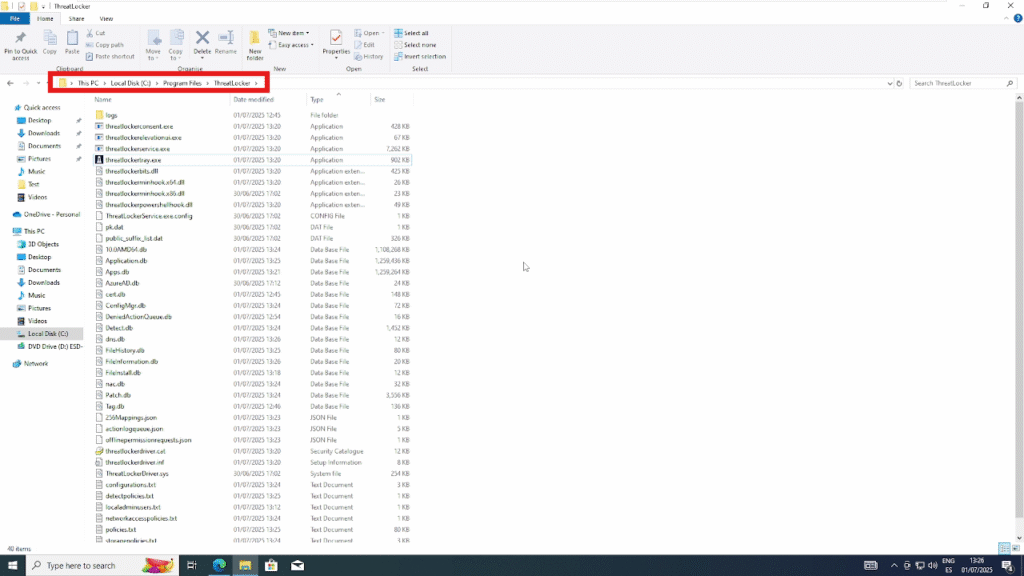Open file History from ribbon
Image resolution: width=1024 pixels, height=576 pixels.
[369, 56]
